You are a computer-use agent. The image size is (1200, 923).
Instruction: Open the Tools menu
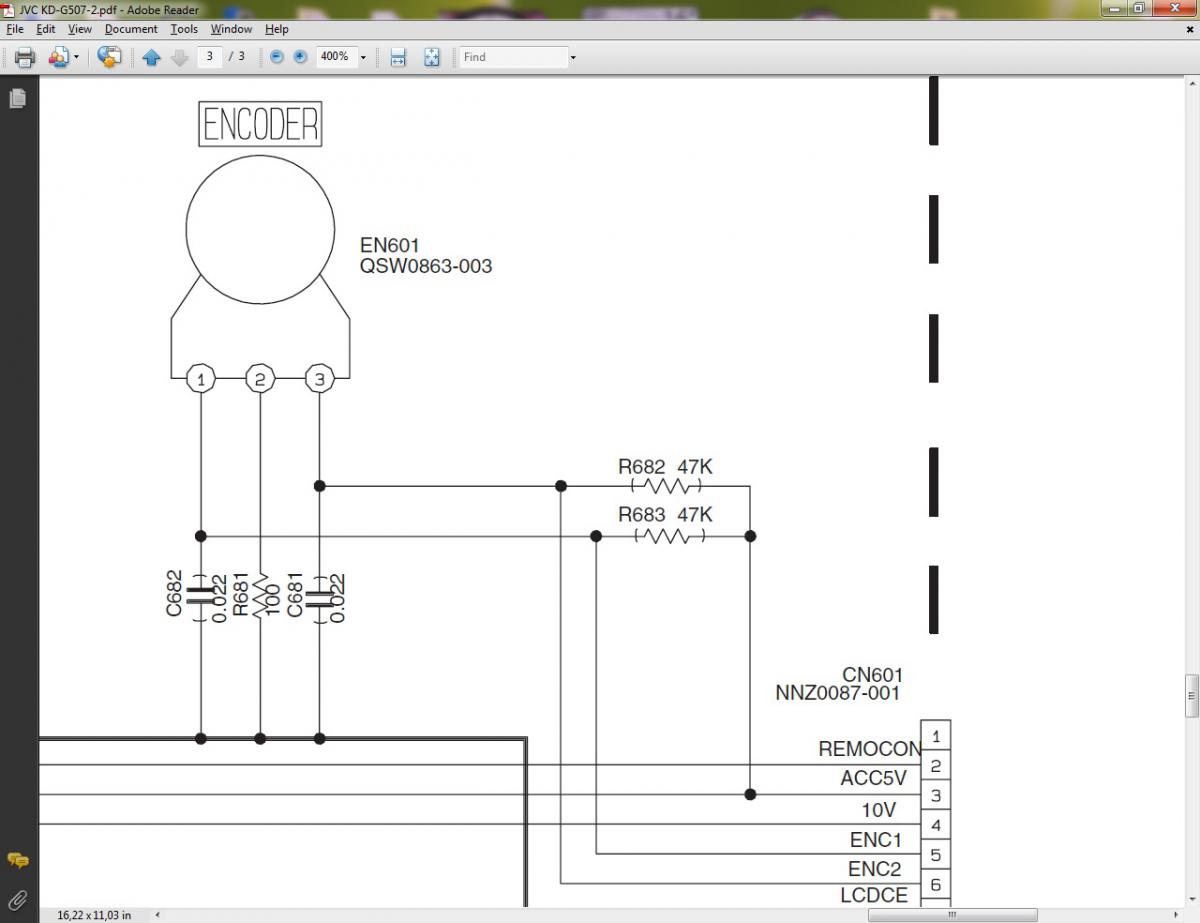click(x=184, y=29)
